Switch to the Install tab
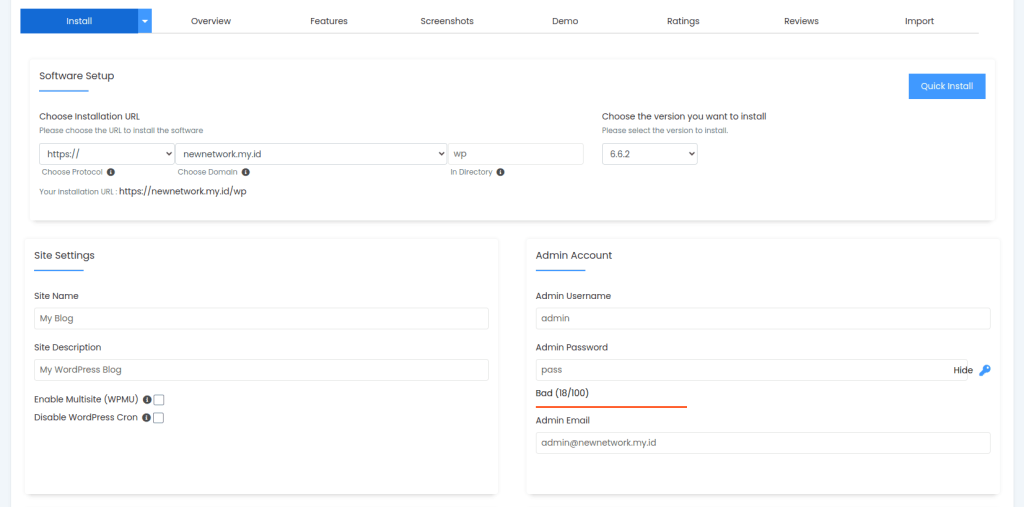This screenshot has width=1024, height=507. [x=79, y=21]
